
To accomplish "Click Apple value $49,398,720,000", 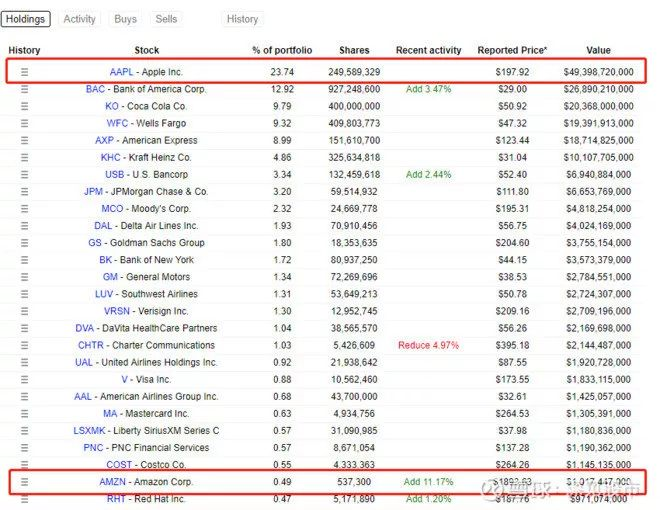I will pyautogui.click(x=598, y=72).
